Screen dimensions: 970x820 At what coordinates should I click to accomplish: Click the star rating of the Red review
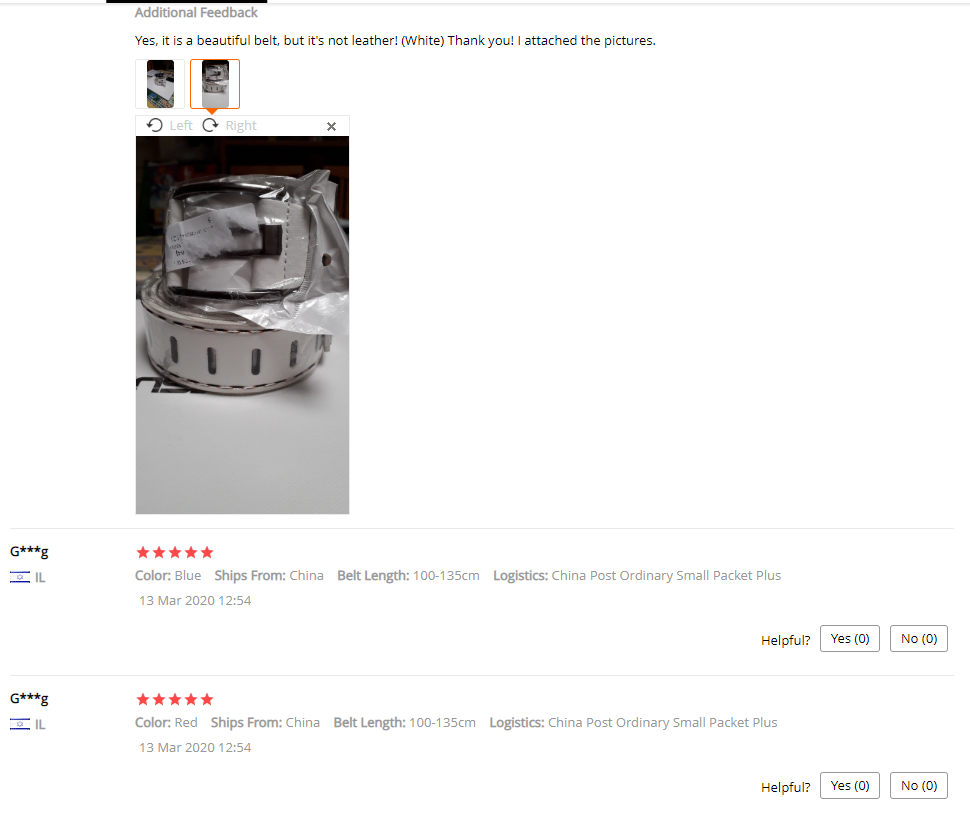coord(175,699)
